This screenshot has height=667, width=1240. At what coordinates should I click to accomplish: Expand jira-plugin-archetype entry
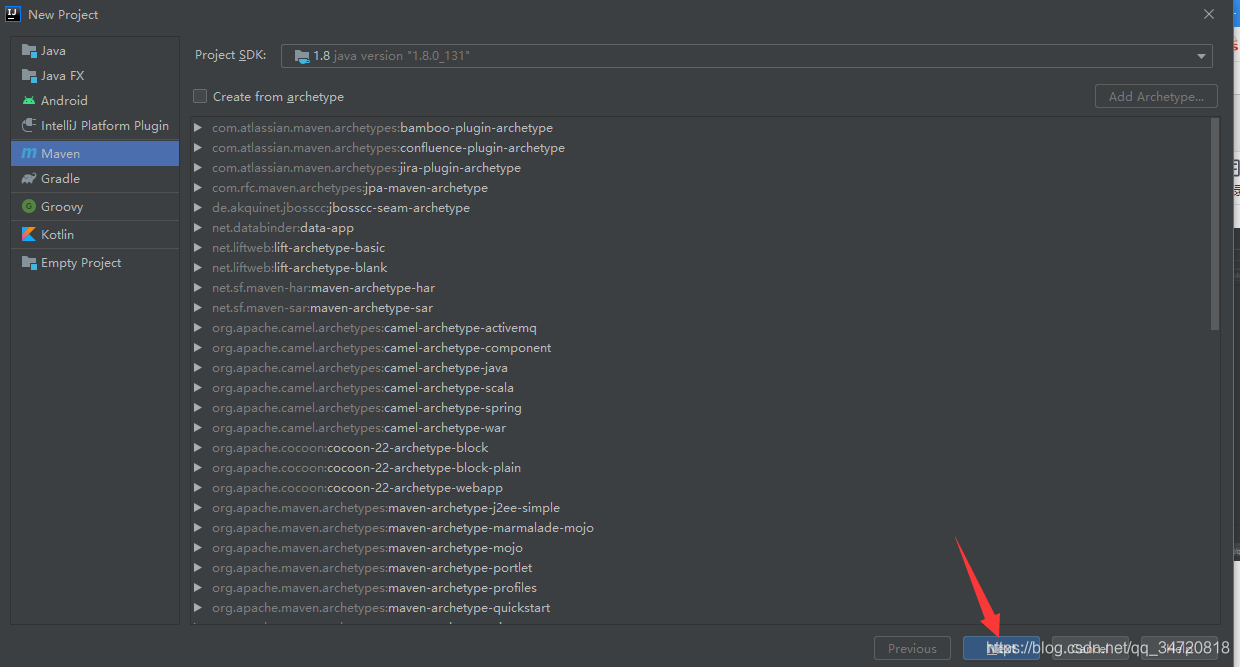(198, 168)
